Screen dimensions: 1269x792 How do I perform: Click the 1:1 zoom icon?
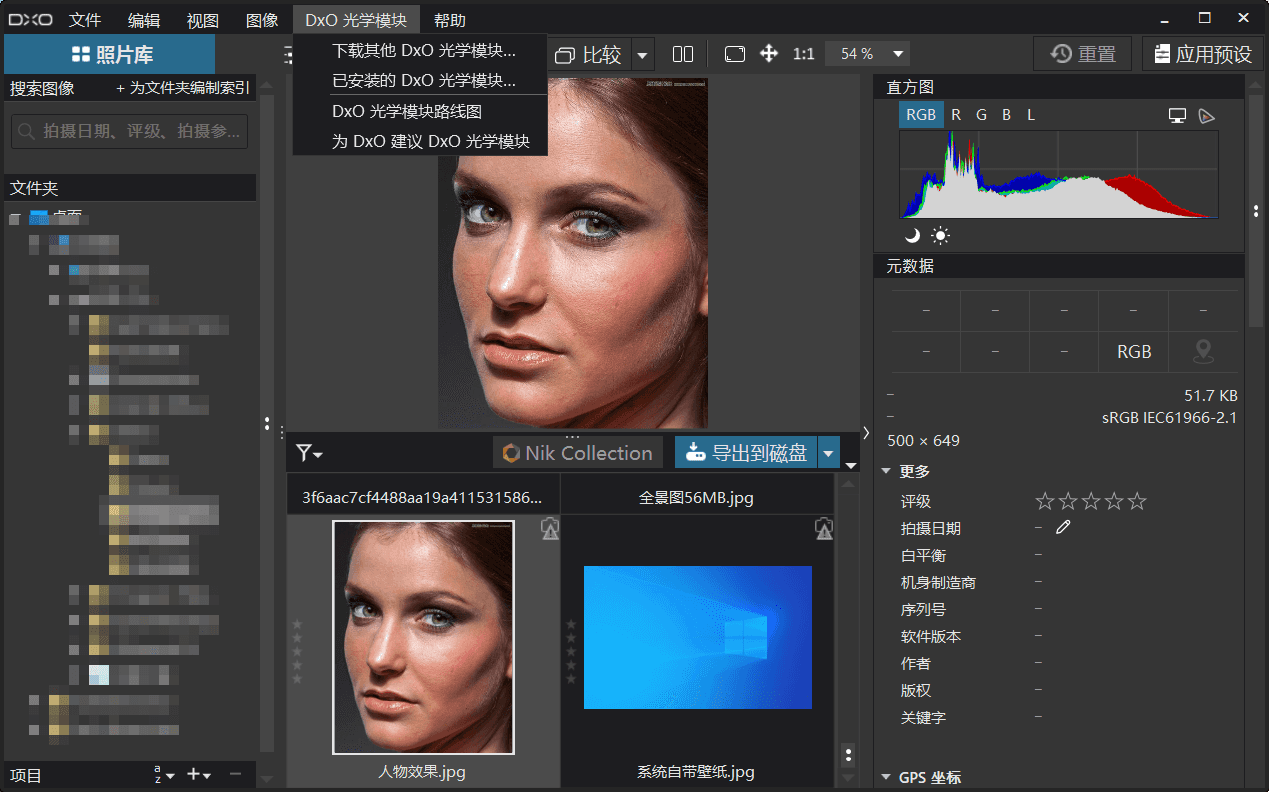pyautogui.click(x=803, y=54)
